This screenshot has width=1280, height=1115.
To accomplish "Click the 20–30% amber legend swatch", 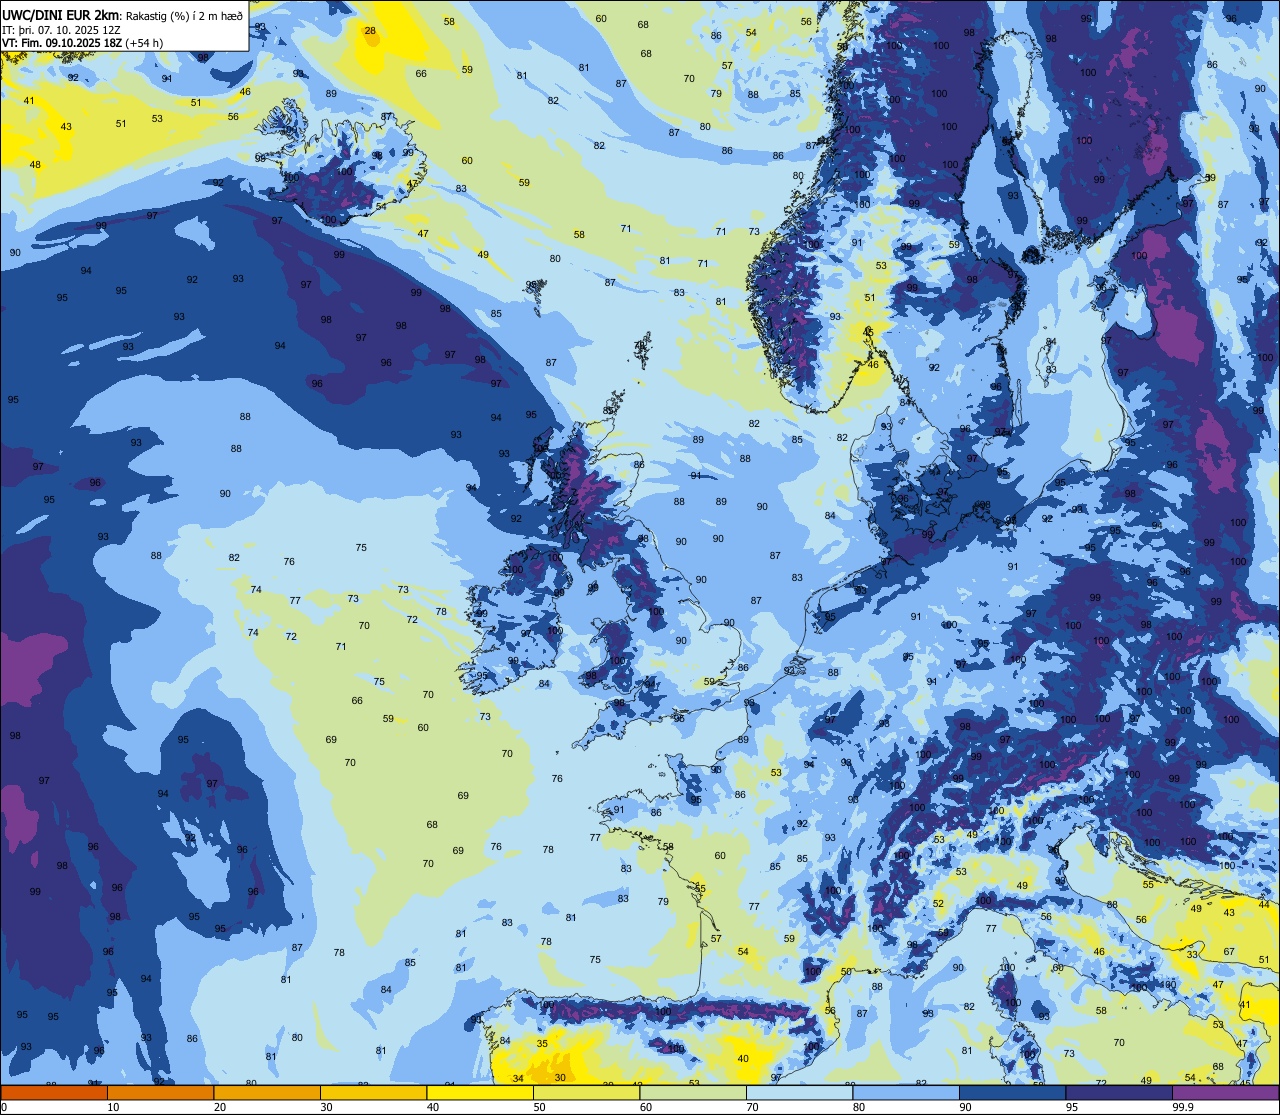I will coord(267,1092).
